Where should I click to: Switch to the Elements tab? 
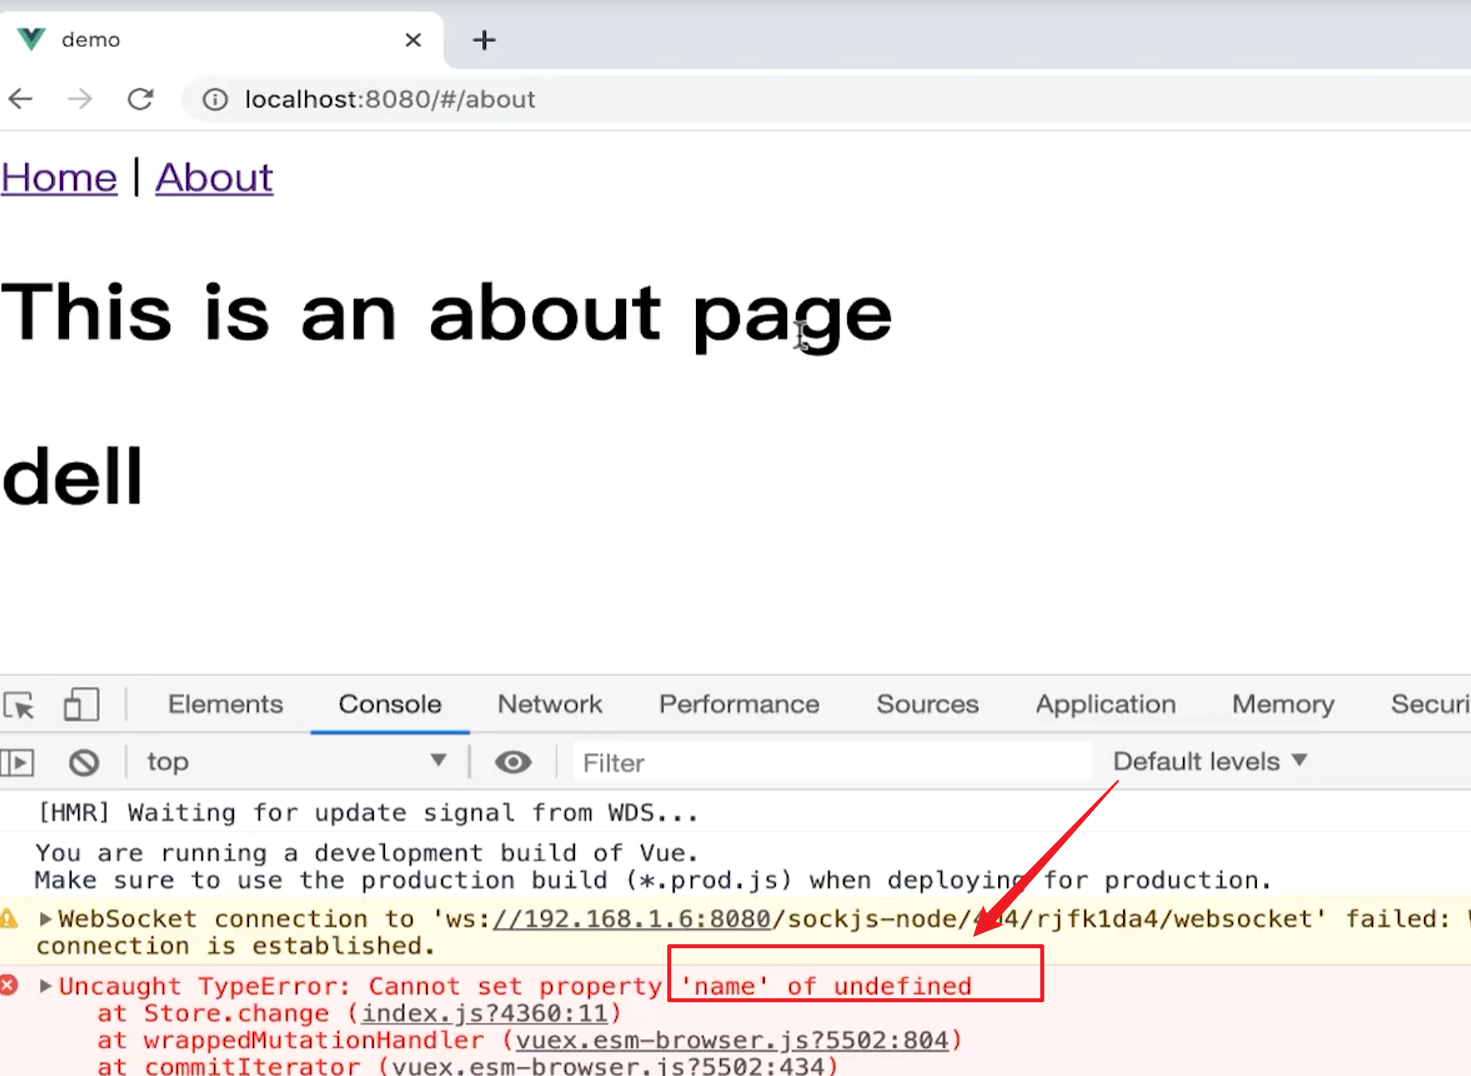pos(225,704)
